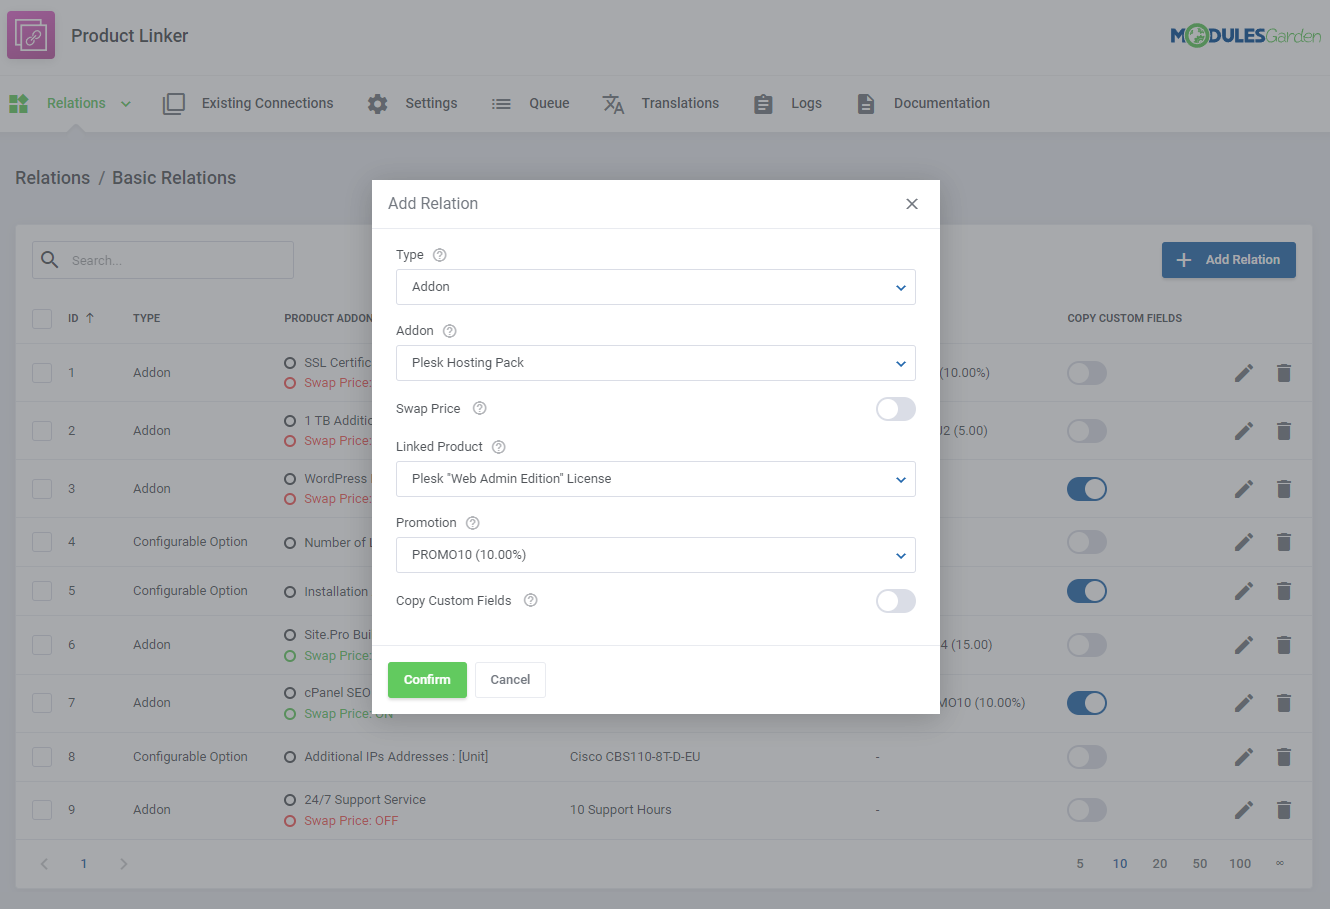Toggle the Copy Custom Fields switch in dialog
Image resolution: width=1330 pixels, height=909 pixels.
[896, 601]
